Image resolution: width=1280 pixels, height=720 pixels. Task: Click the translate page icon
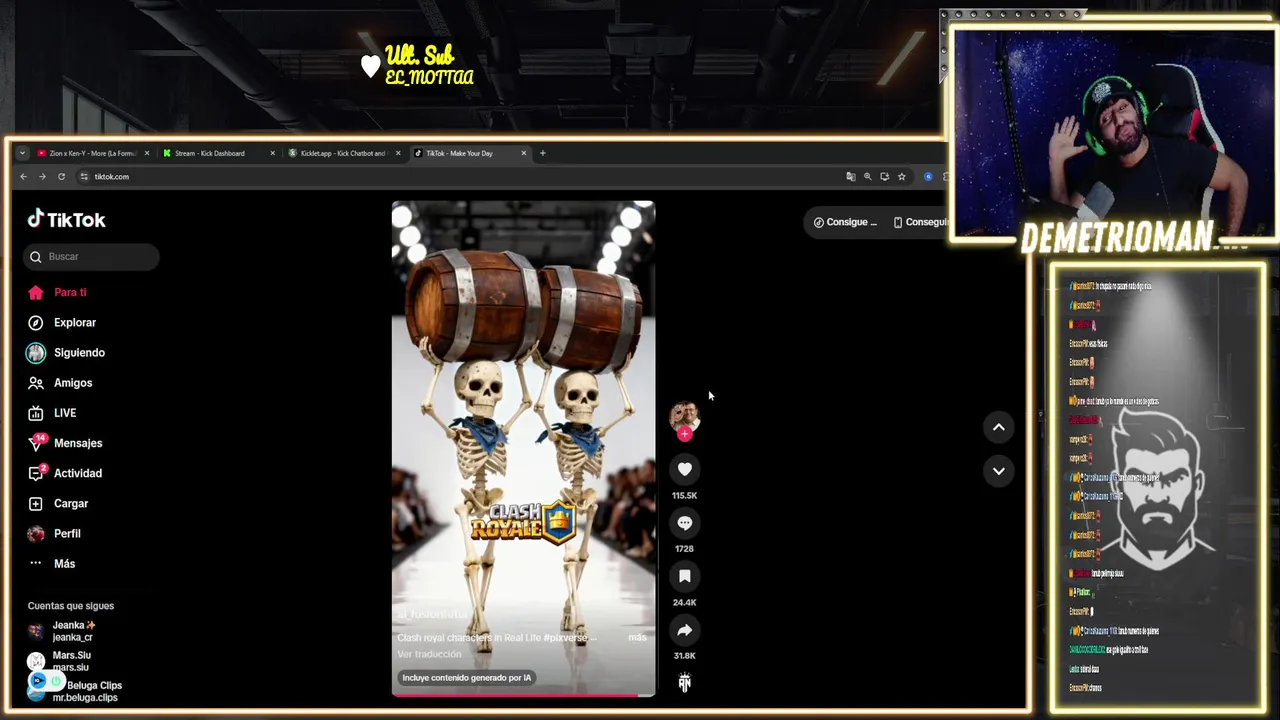(x=851, y=176)
